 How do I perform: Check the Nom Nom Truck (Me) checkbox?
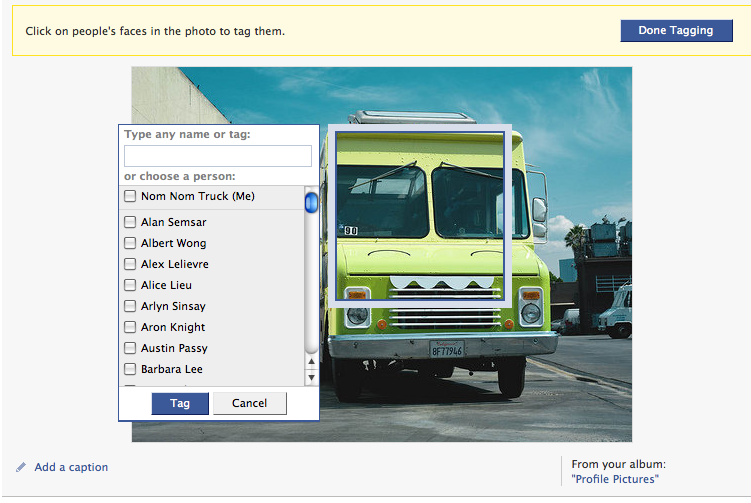click(130, 196)
